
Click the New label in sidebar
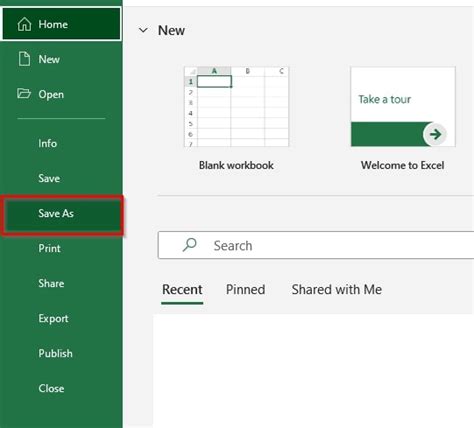[x=49, y=59]
